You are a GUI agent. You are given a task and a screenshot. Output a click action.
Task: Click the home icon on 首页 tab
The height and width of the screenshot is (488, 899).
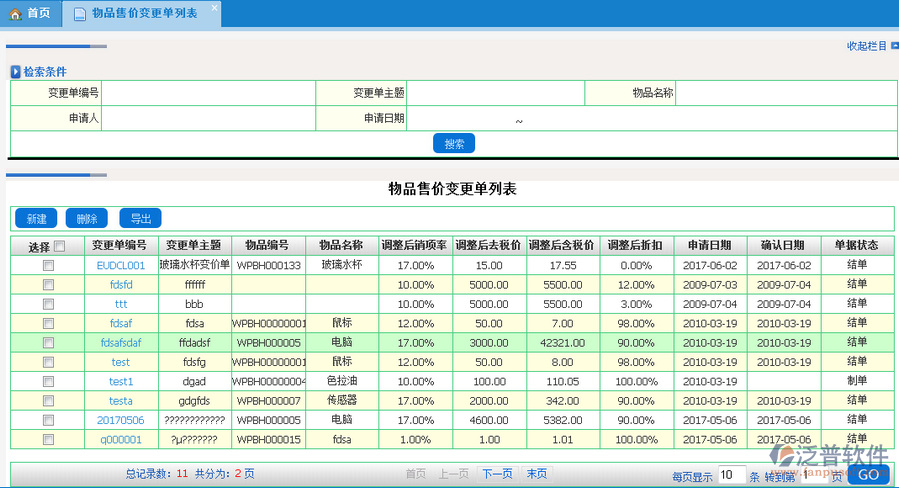(15, 13)
